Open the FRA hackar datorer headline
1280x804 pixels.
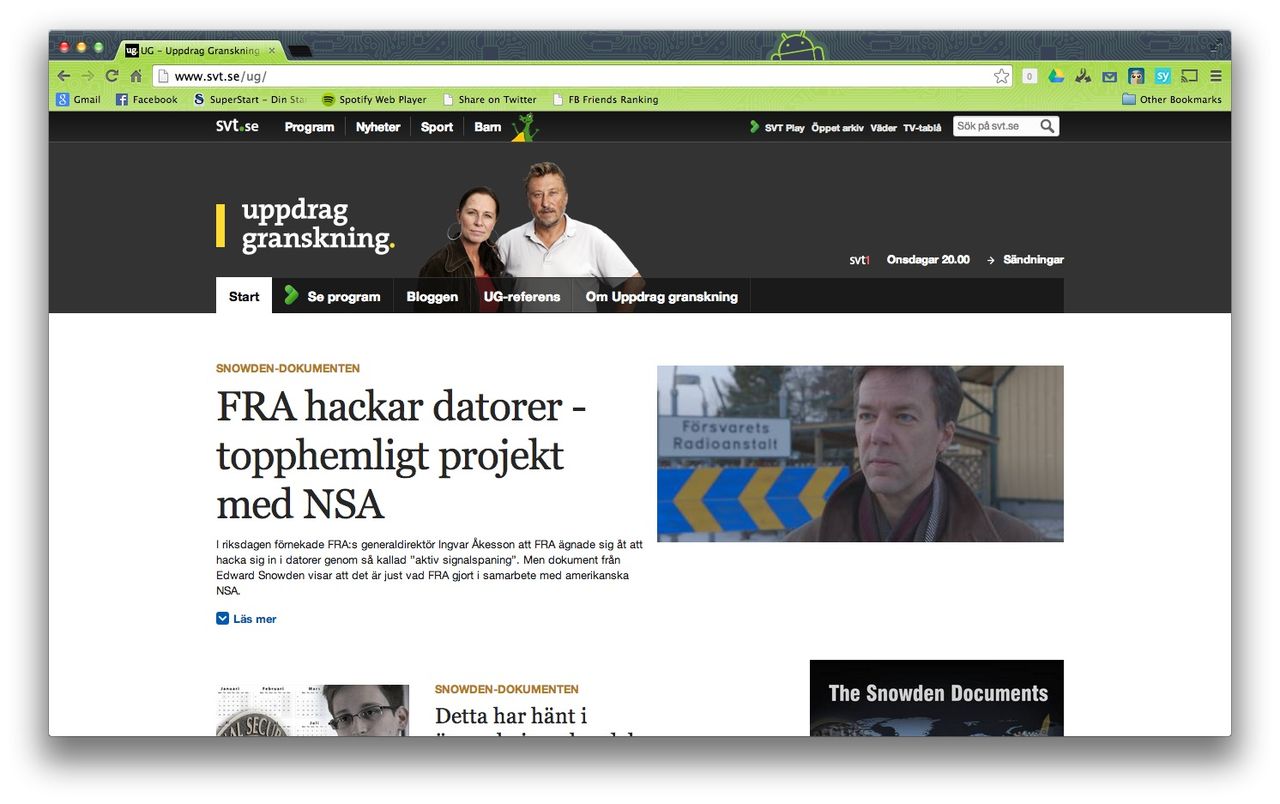coord(401,455)
